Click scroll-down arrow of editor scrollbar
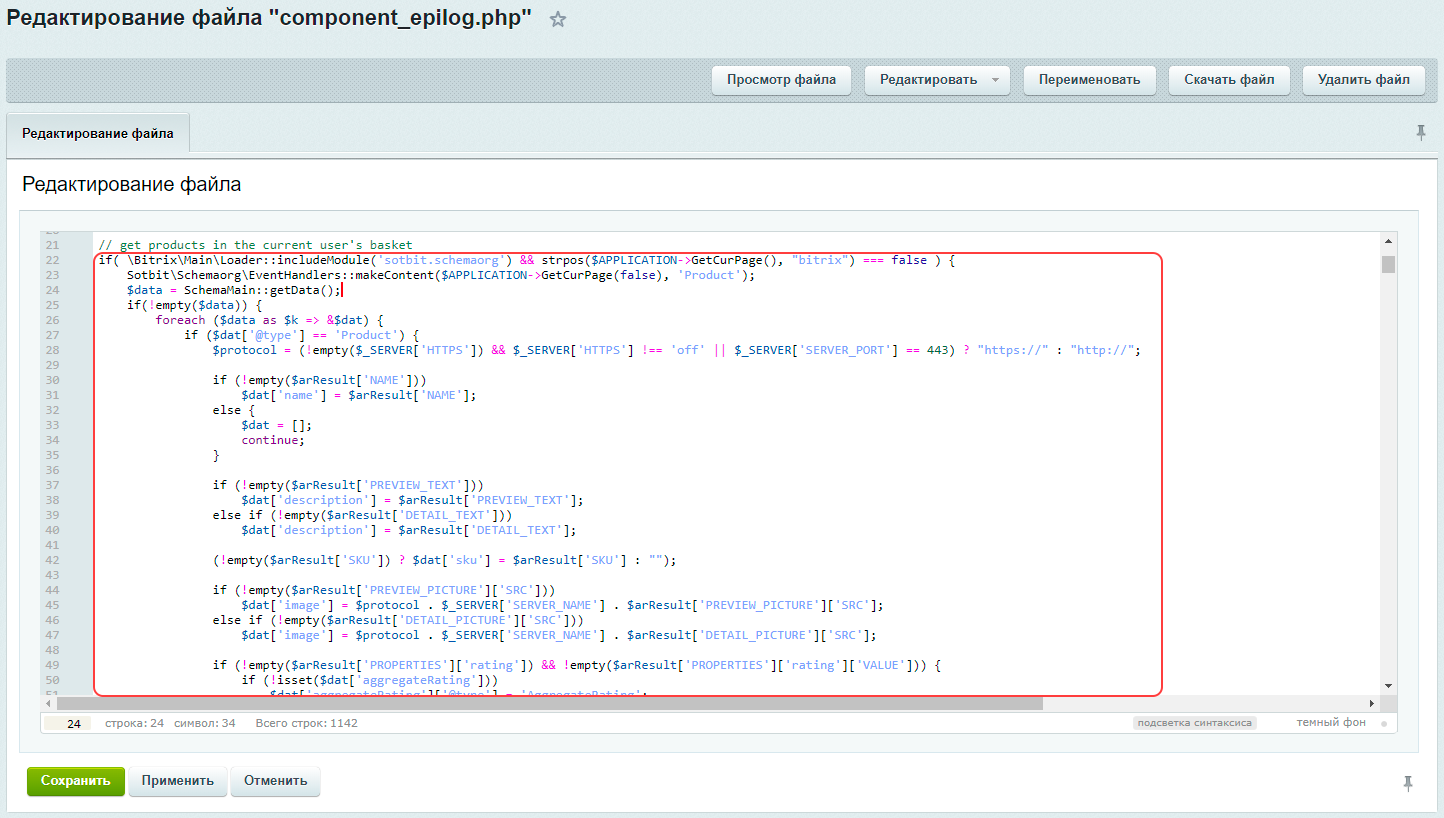 pos(1388,685)
